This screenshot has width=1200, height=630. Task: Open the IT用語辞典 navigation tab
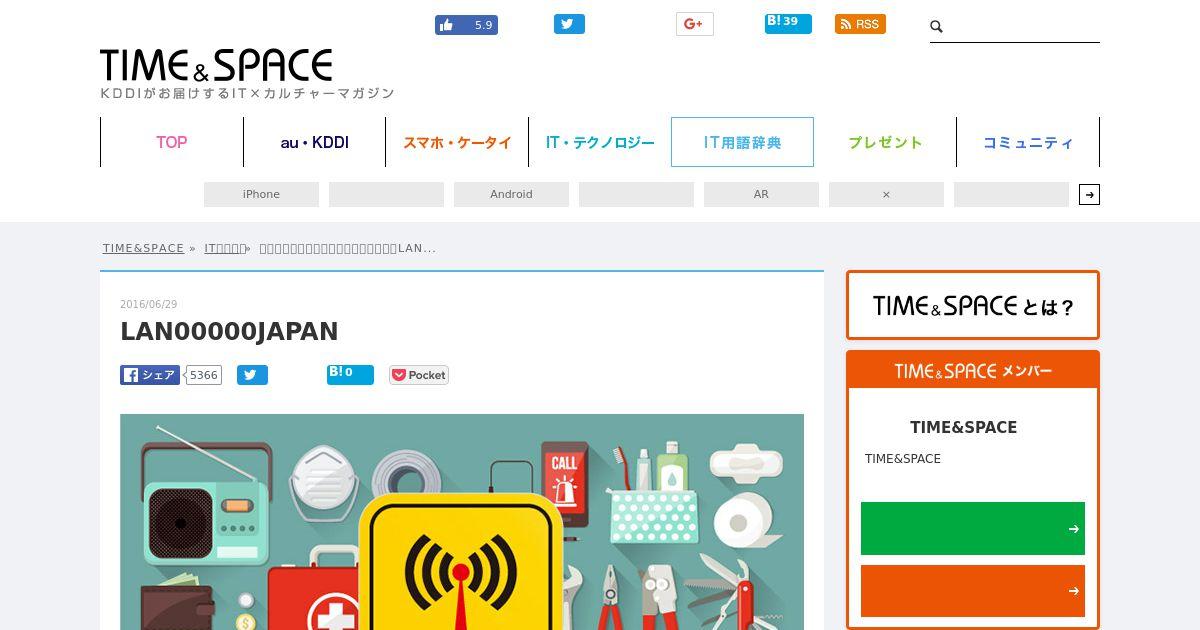[742, 142]
